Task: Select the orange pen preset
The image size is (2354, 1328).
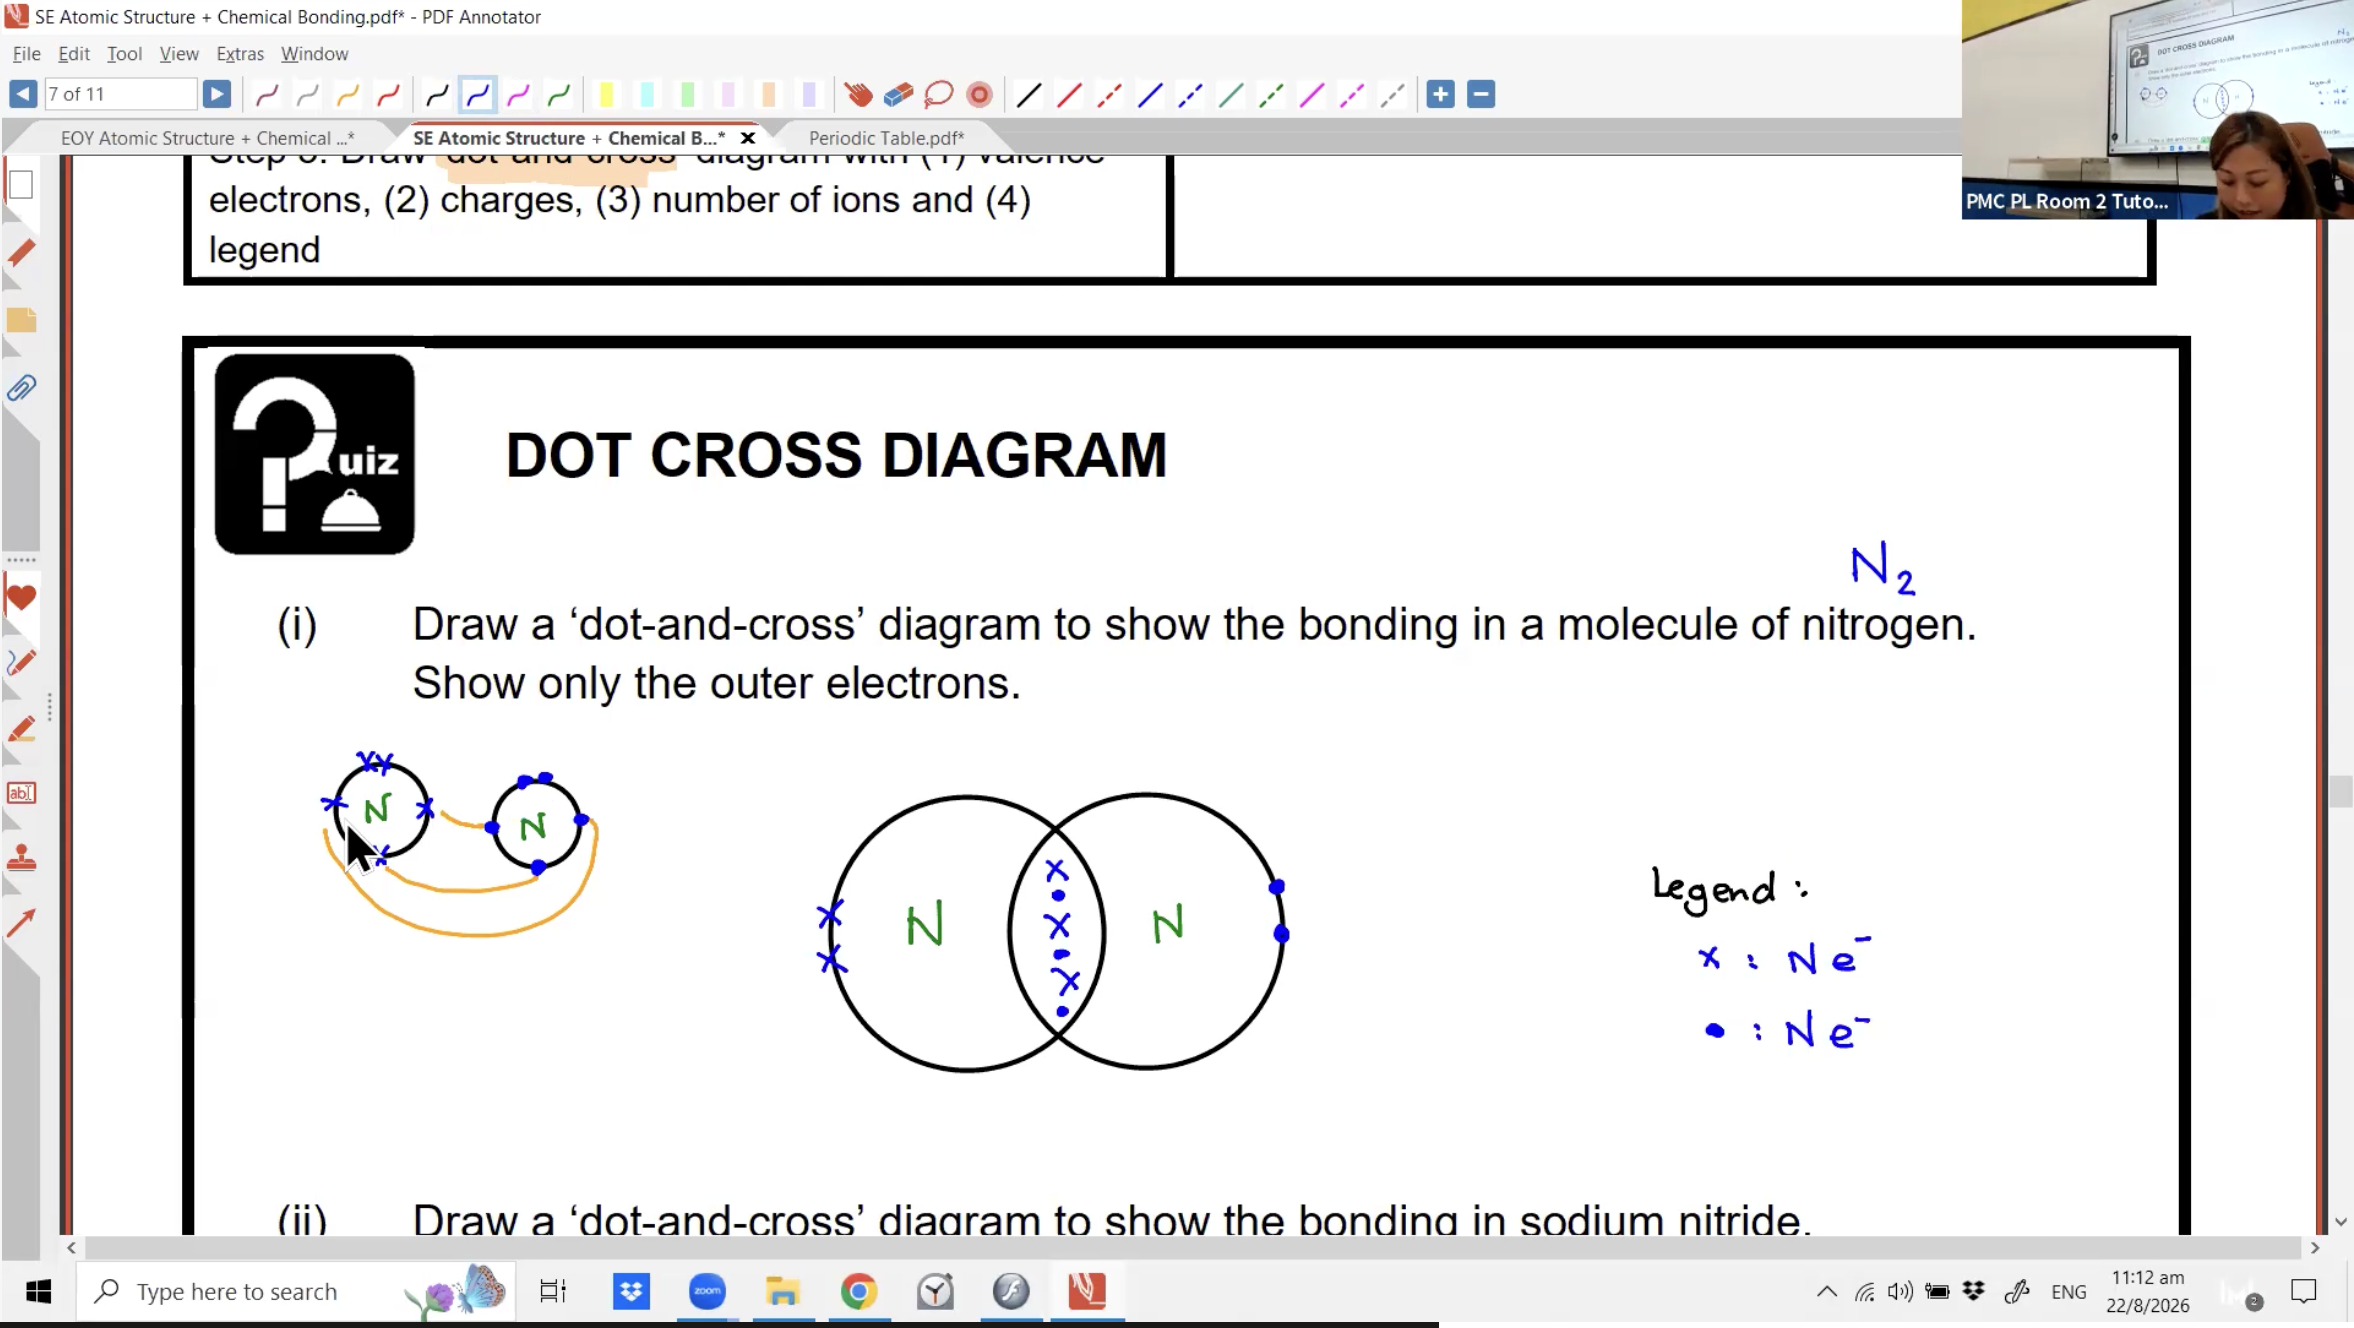Action: 347,95
